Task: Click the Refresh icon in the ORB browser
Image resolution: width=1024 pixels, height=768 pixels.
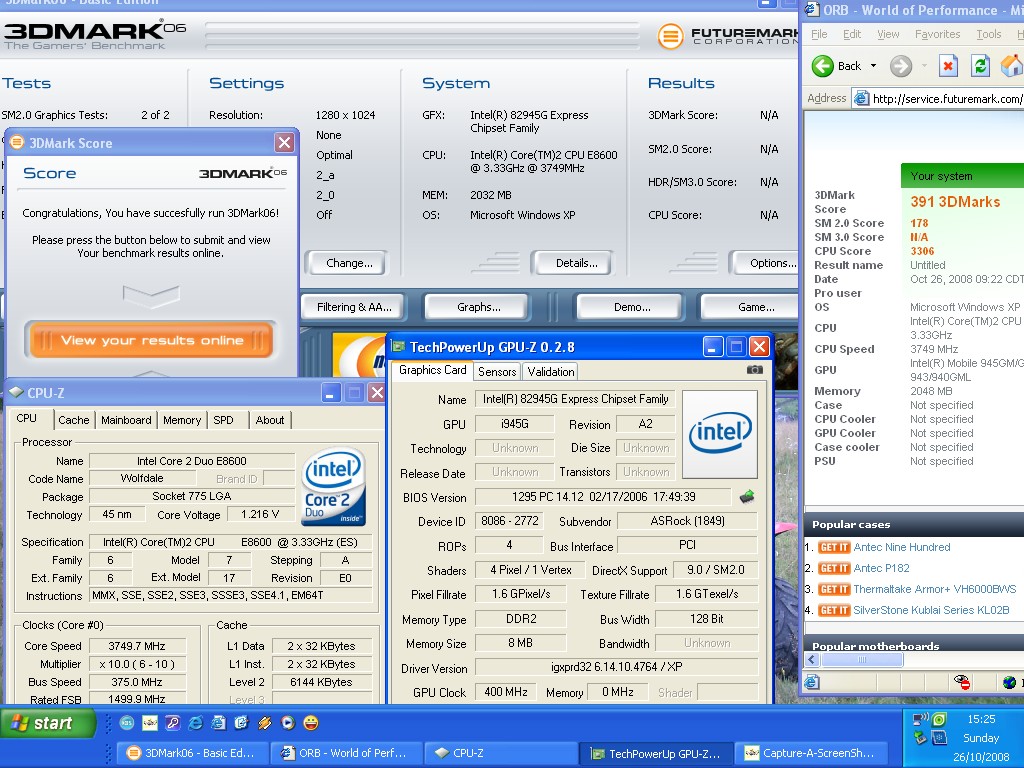Action: click(x=980, y=65)
